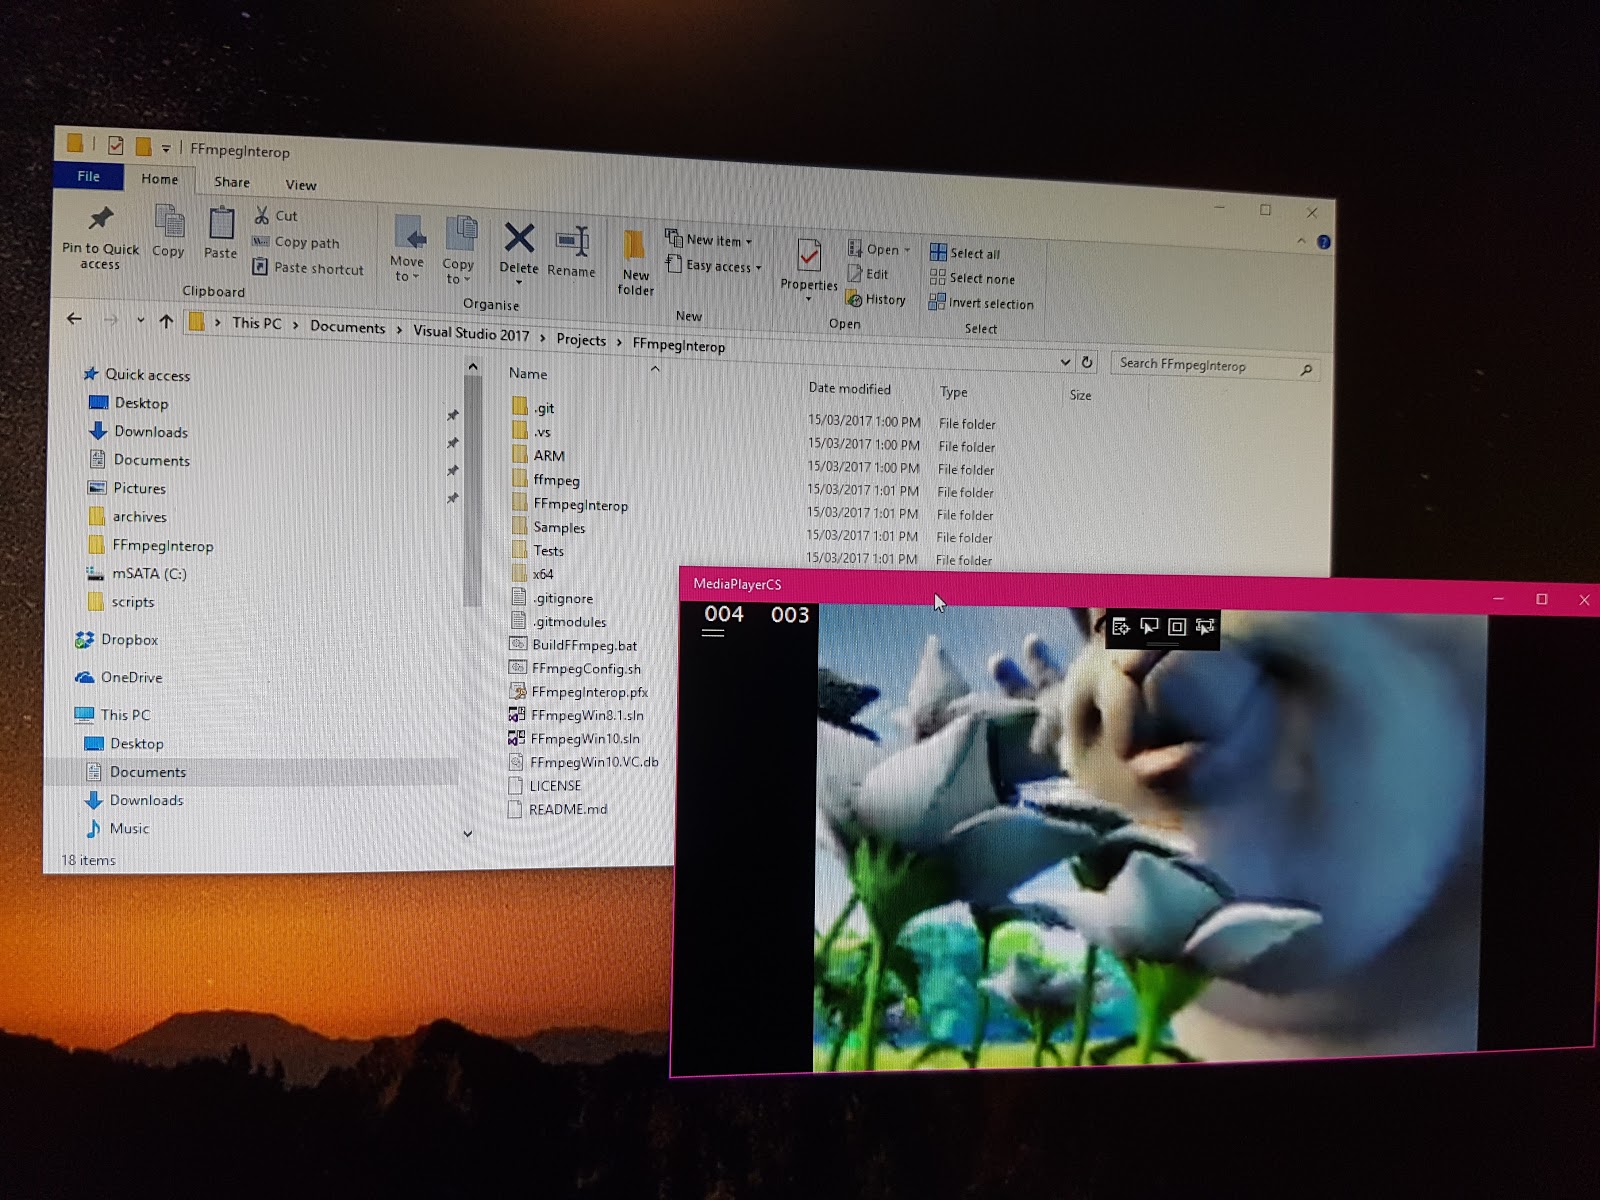Go up one folder level arrow
This screenshot has width=1600, height=1200.
tap(166, 321)
